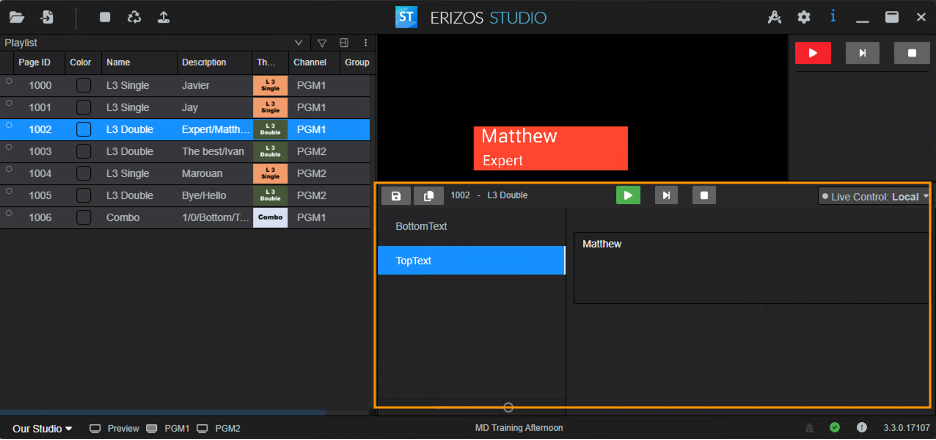Open the playlist three-dot options menu
Image resolution: width=936 pixels, height=440 pixels.
click(x=365, y=43)
